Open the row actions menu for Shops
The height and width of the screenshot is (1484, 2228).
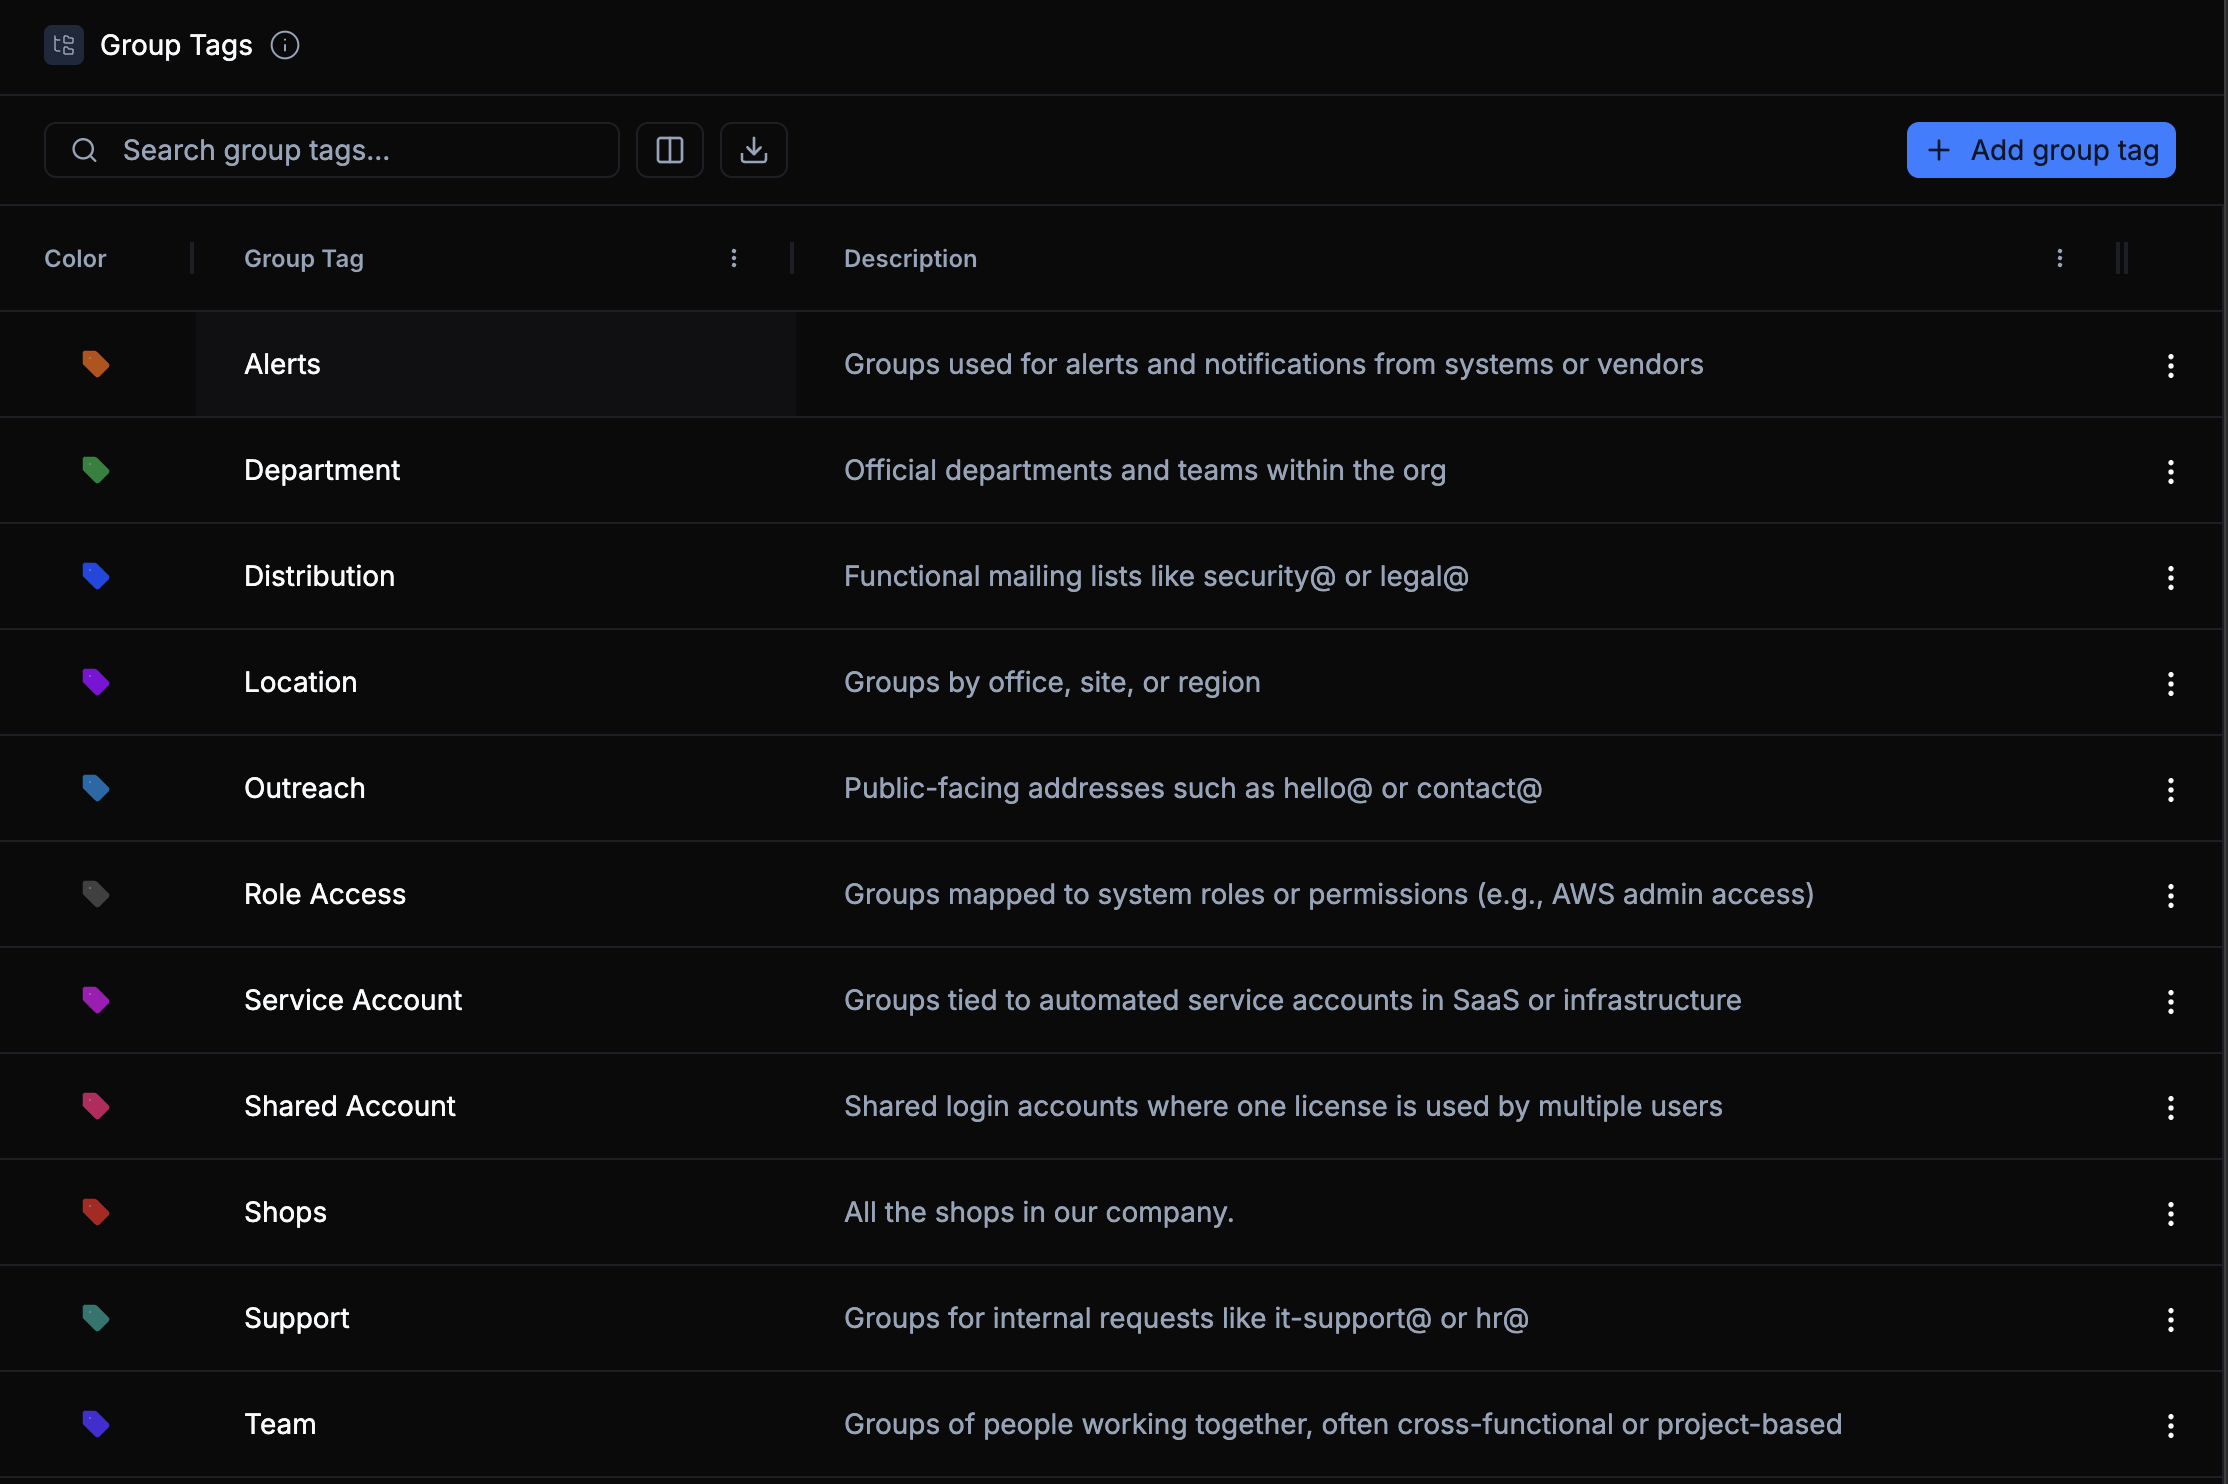point(2170,1213)
